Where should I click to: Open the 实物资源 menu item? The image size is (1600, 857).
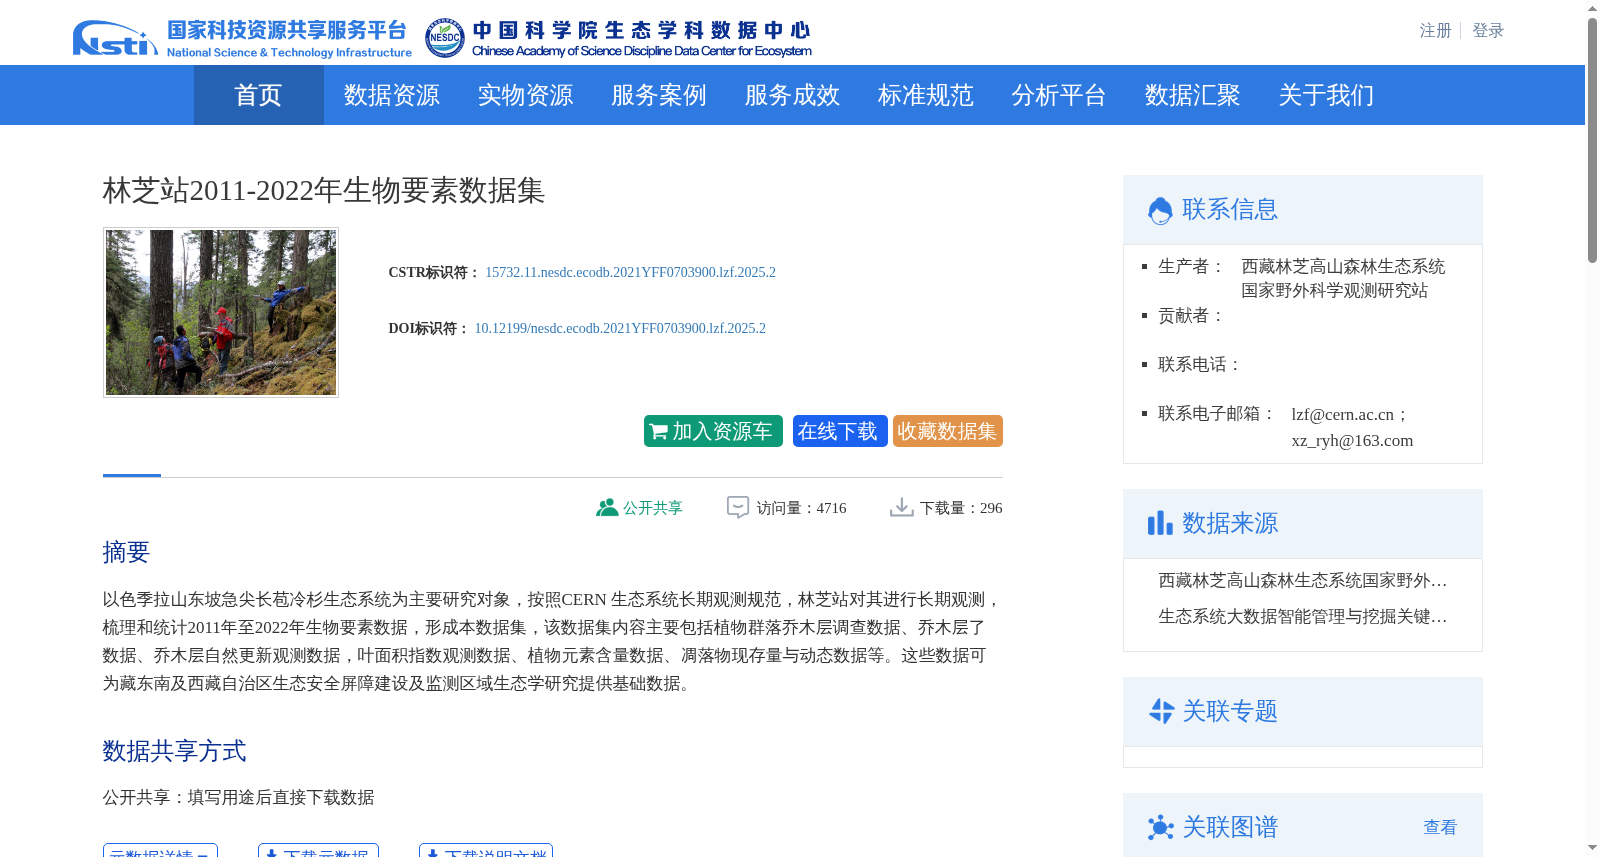[525, 95]
